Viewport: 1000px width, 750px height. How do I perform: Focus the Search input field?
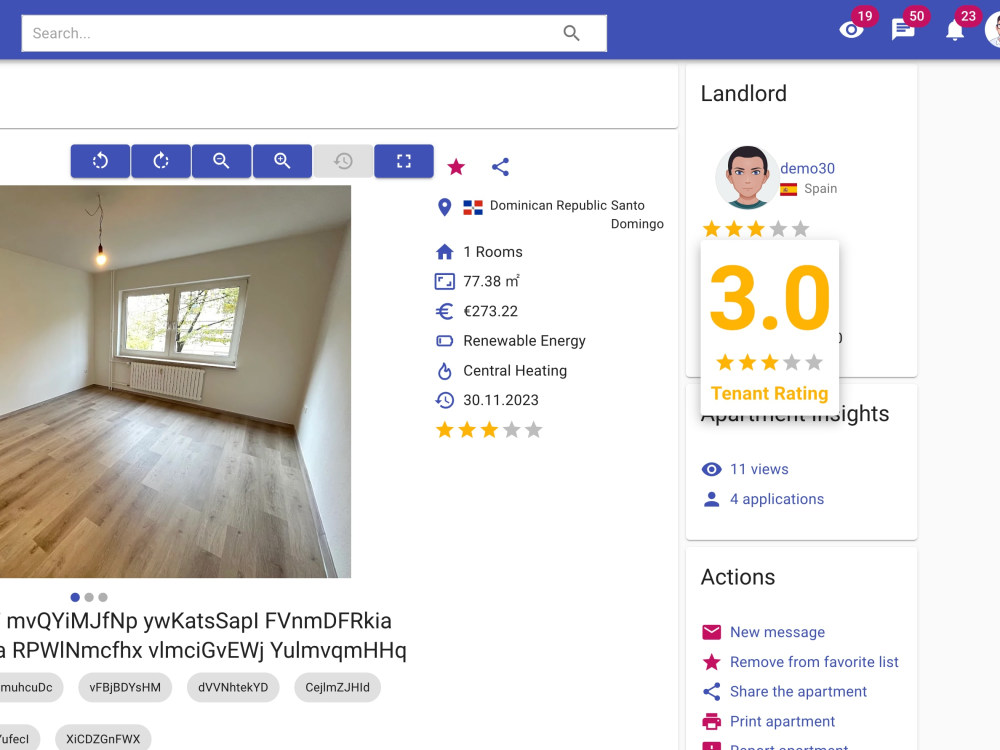click(x=314, y=33)
